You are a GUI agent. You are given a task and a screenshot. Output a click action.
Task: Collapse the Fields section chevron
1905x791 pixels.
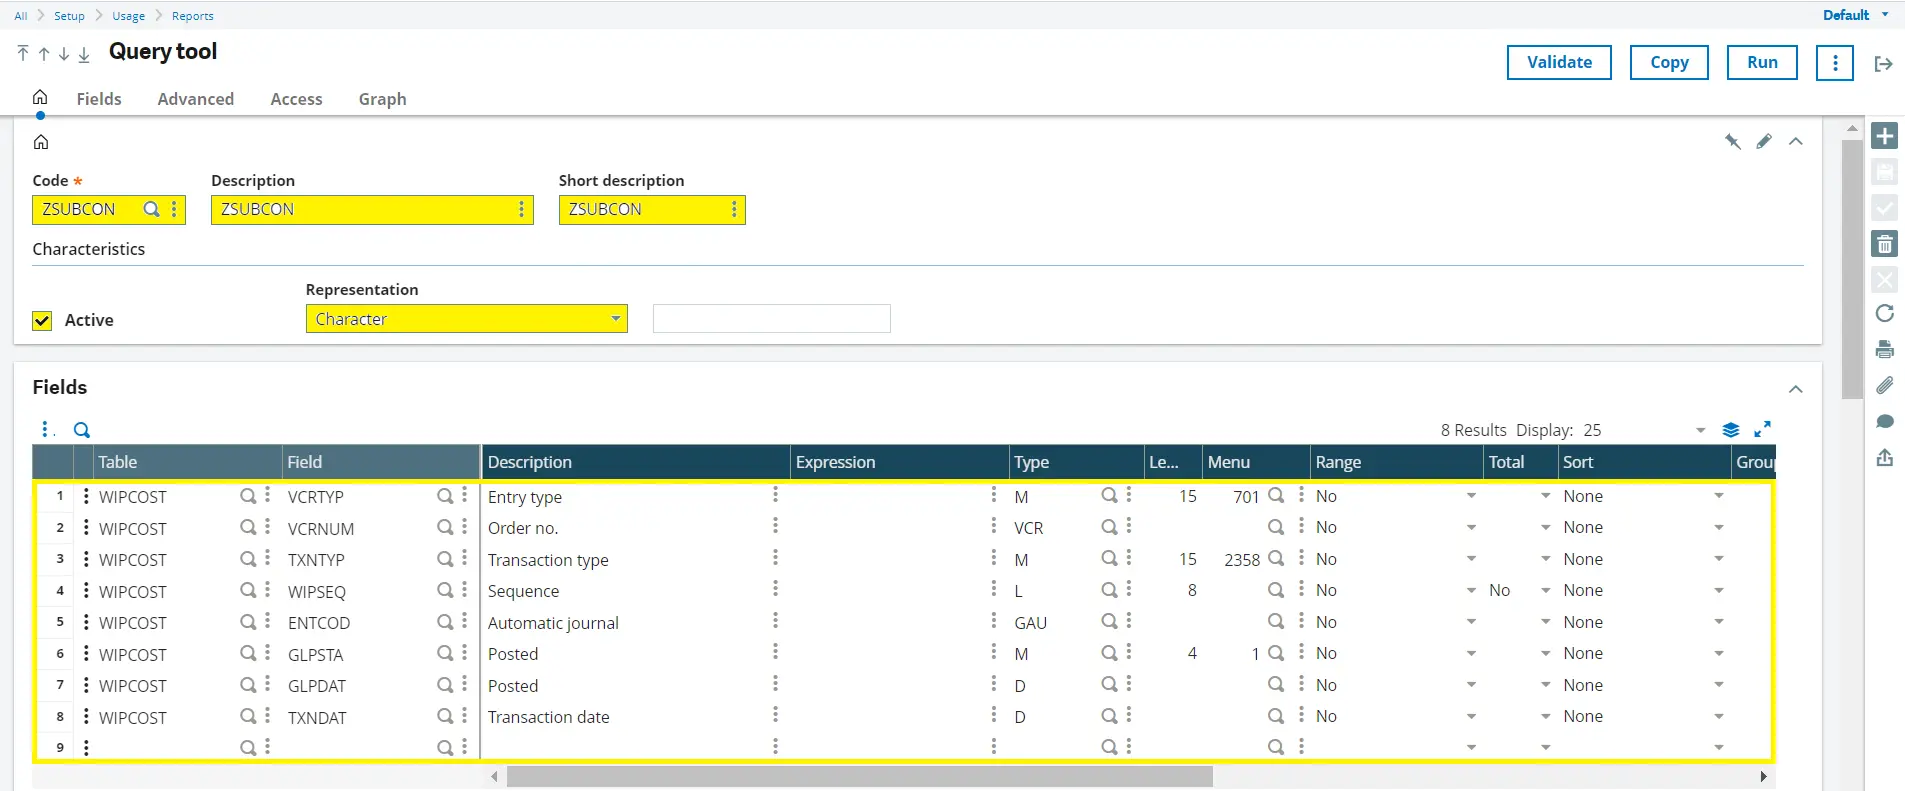pyautogui.click(x=1796, y=389)
